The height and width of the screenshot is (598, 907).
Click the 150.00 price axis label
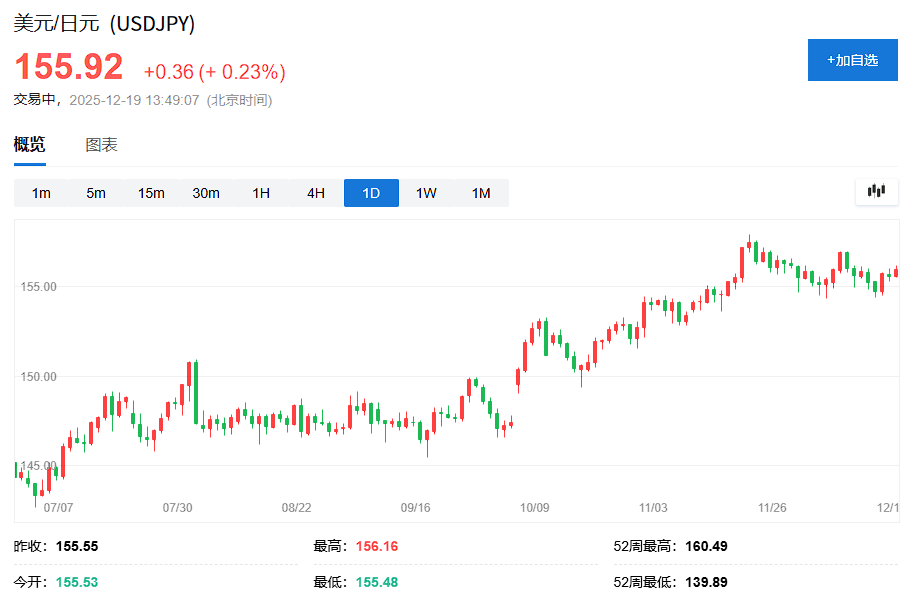(38, 377)
